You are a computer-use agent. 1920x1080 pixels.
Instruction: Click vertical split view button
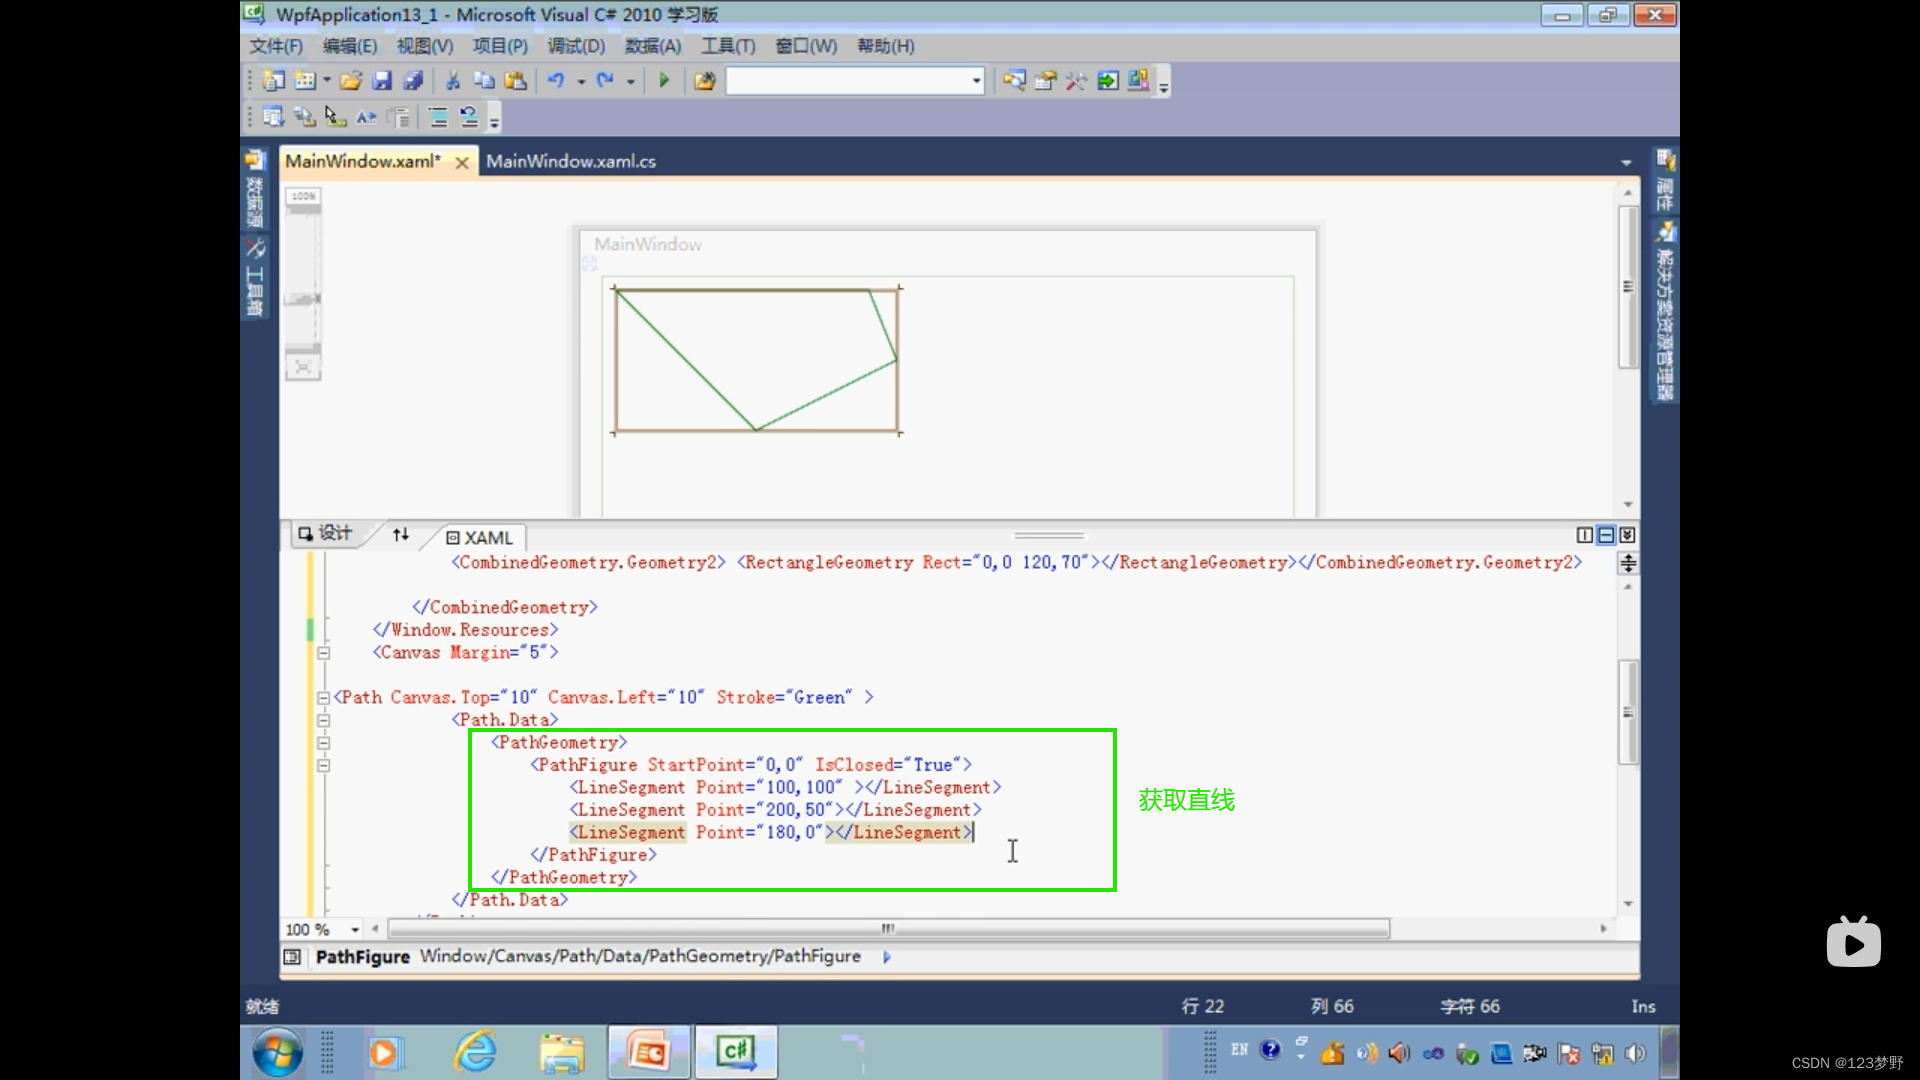[1585, 535]
